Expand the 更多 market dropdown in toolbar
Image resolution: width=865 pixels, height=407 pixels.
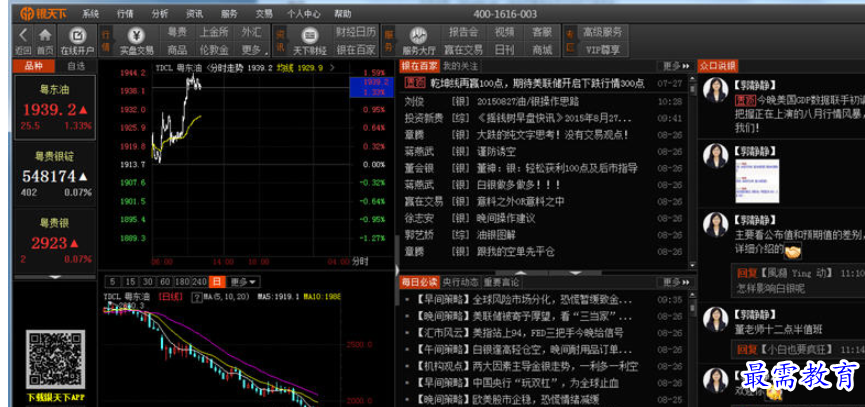(x=253, y=50)
